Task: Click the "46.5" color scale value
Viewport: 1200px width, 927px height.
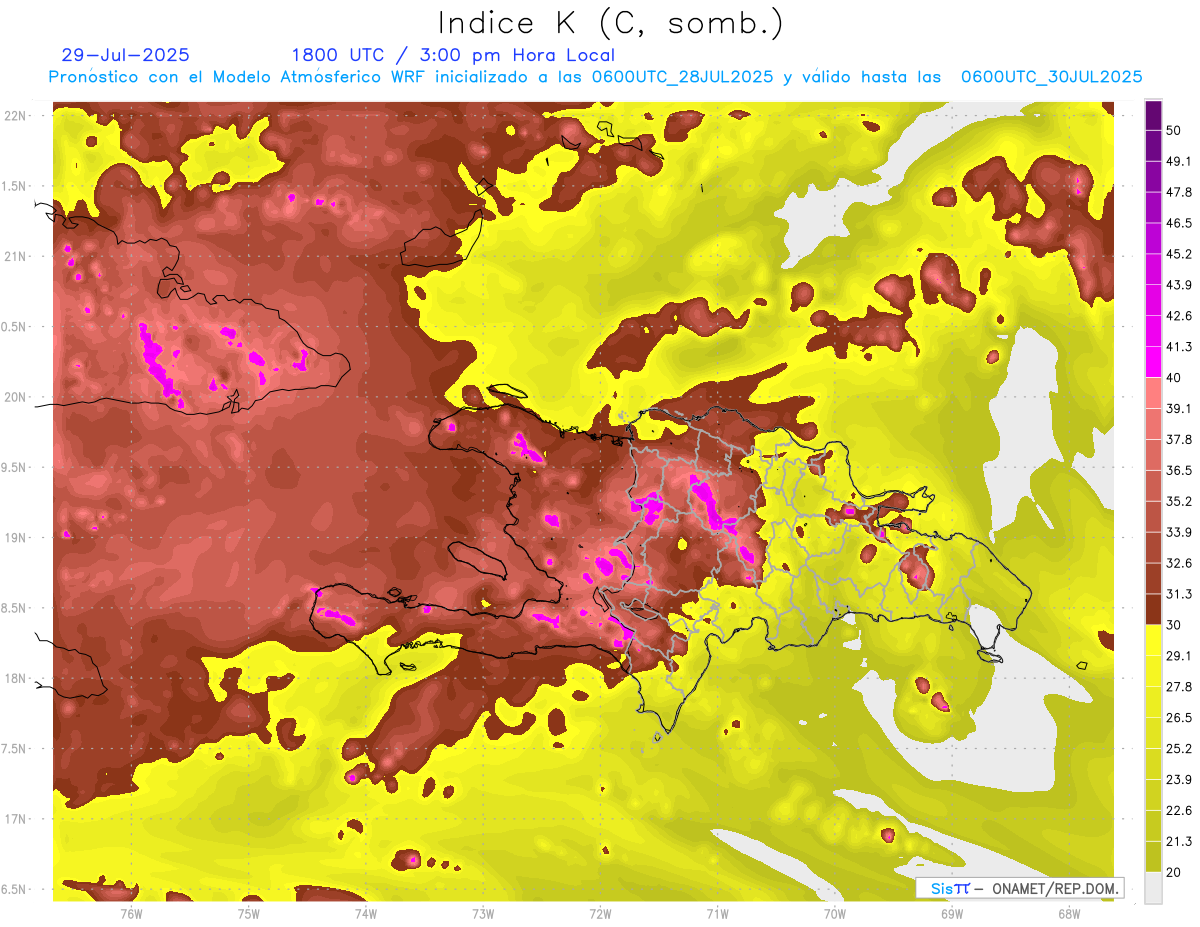Action: [x=1179, y=223]
